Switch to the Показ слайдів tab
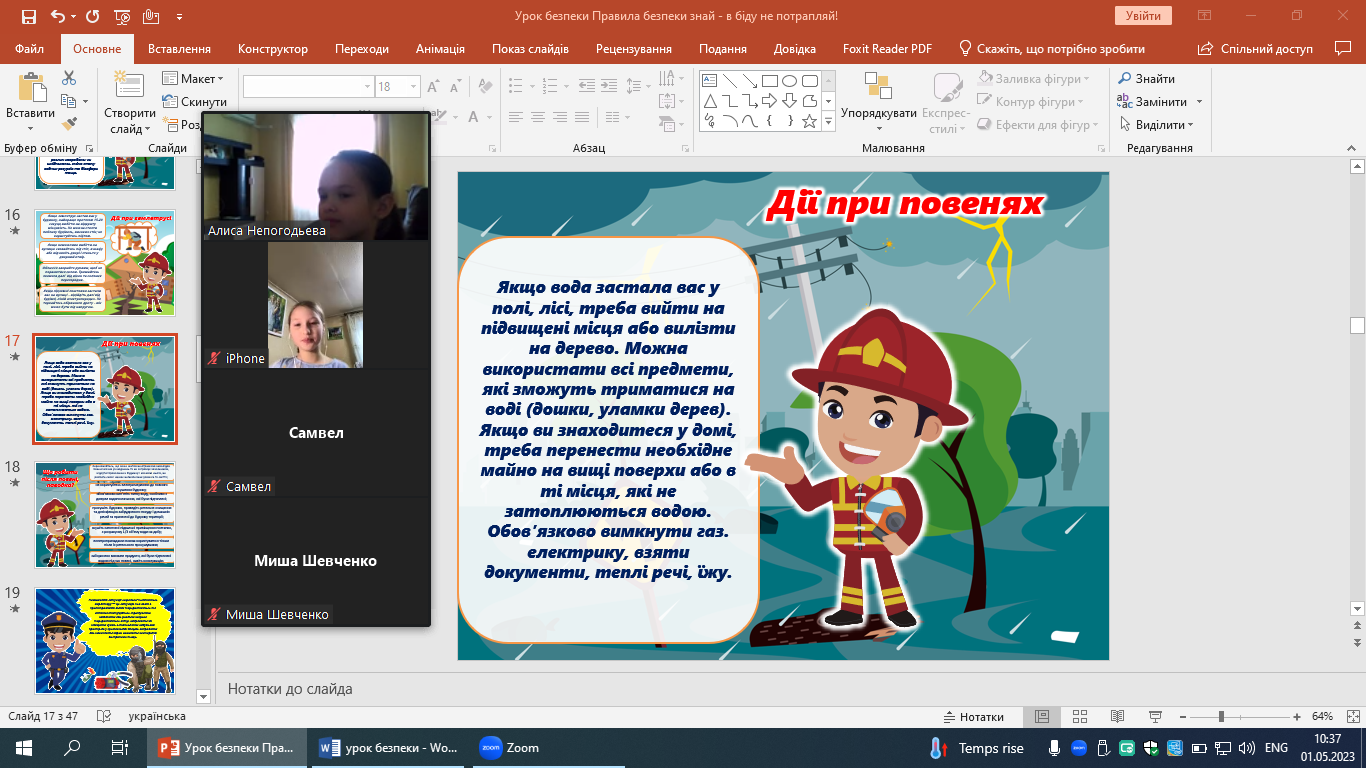This screenshot has width=1366, height=768. tap(530, 49)
